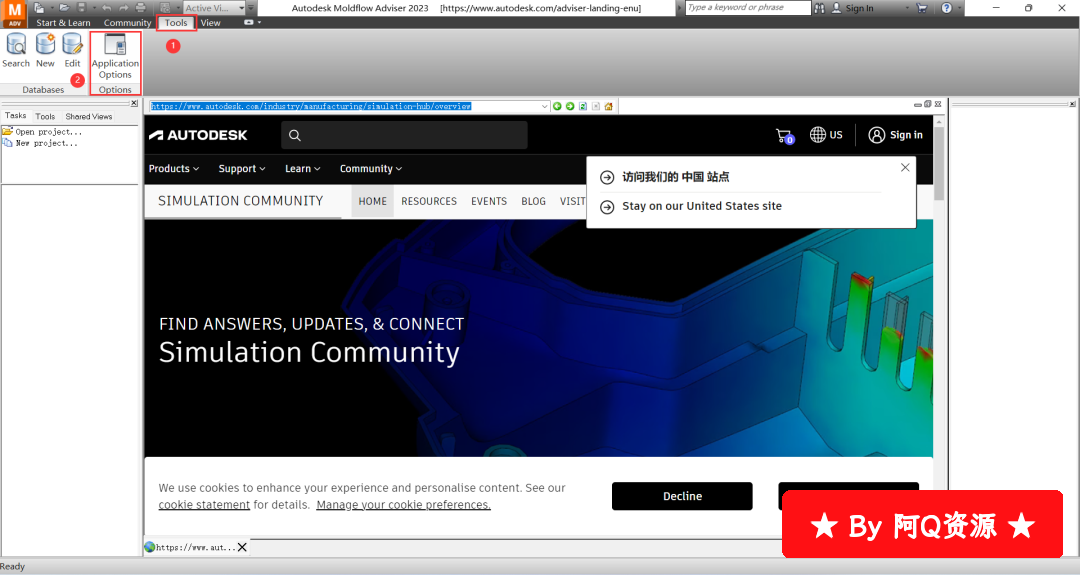This screenshot has width=1080, height=575.
Task: Click the US region globe selector
Action: (826, 135)
